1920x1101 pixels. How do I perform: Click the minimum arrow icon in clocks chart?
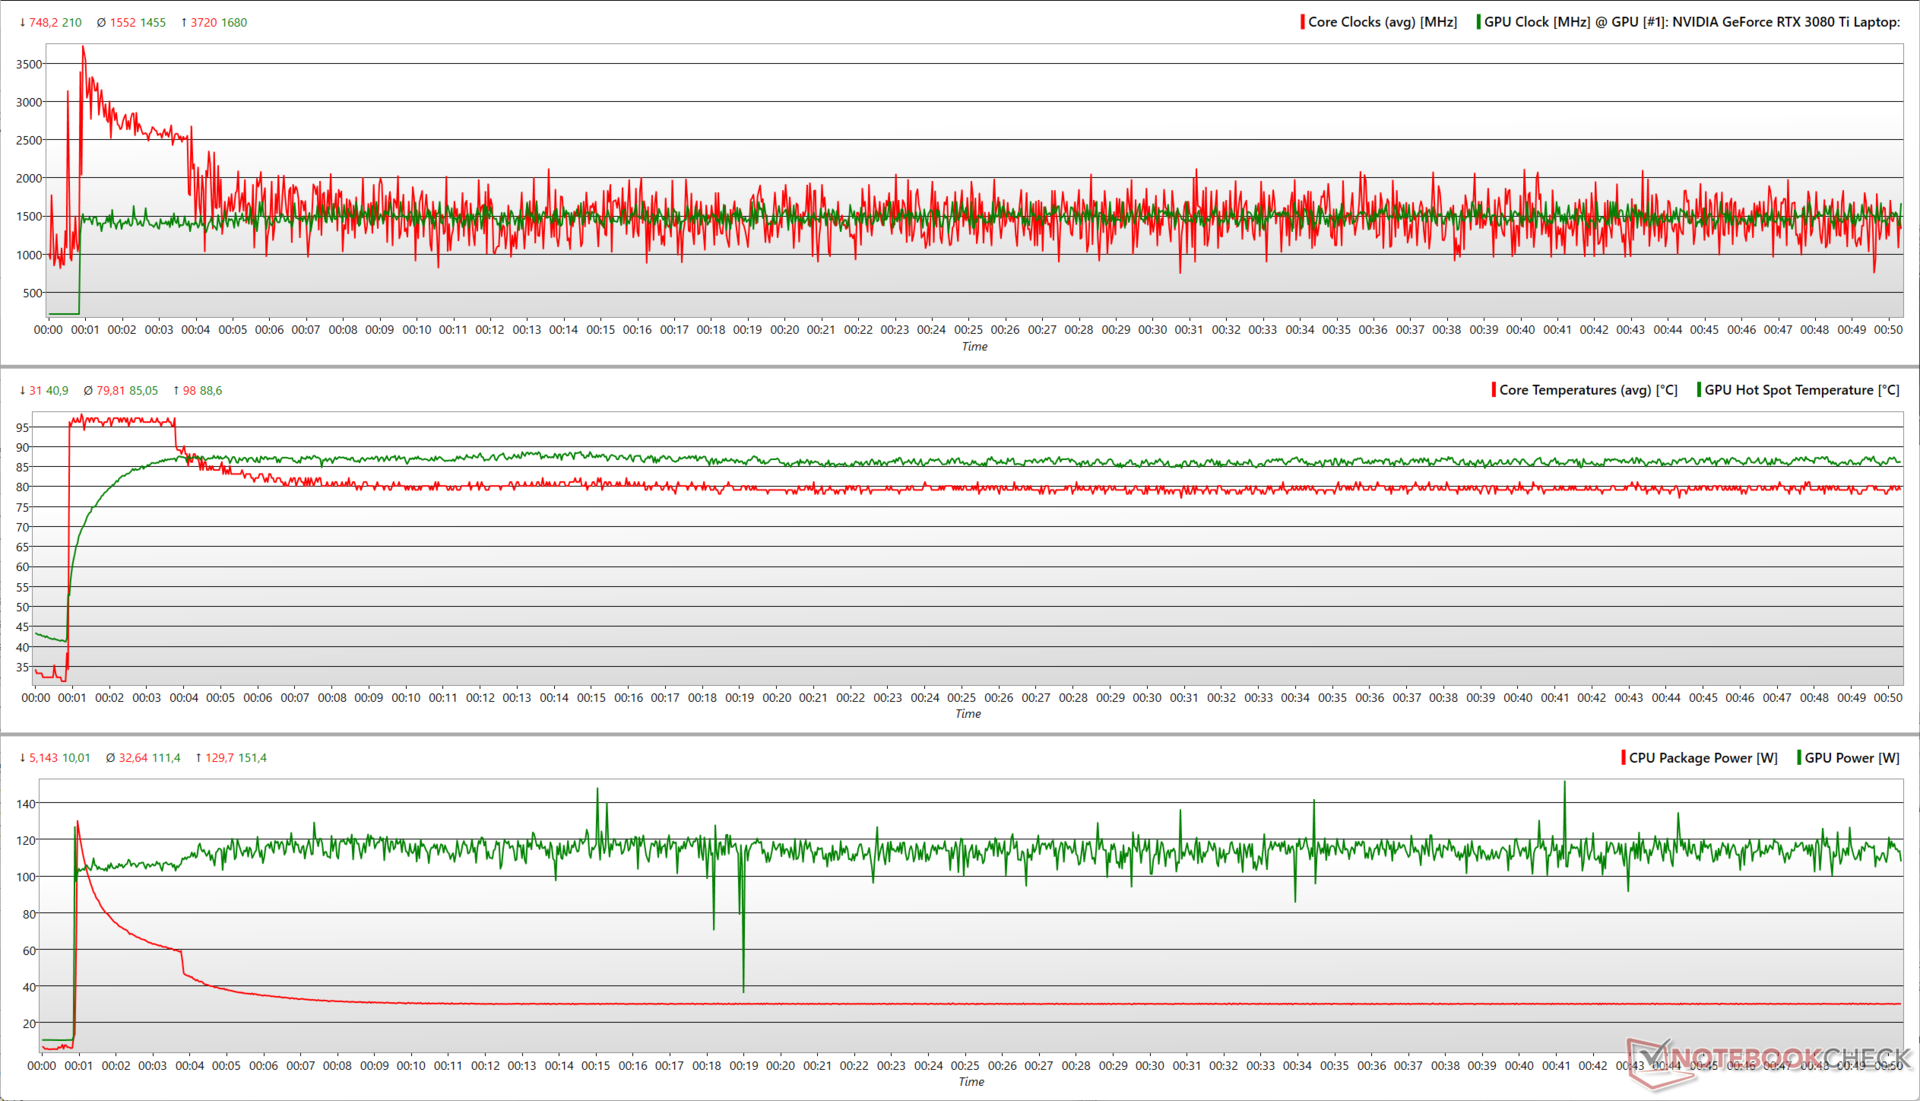tap(22, 22)
